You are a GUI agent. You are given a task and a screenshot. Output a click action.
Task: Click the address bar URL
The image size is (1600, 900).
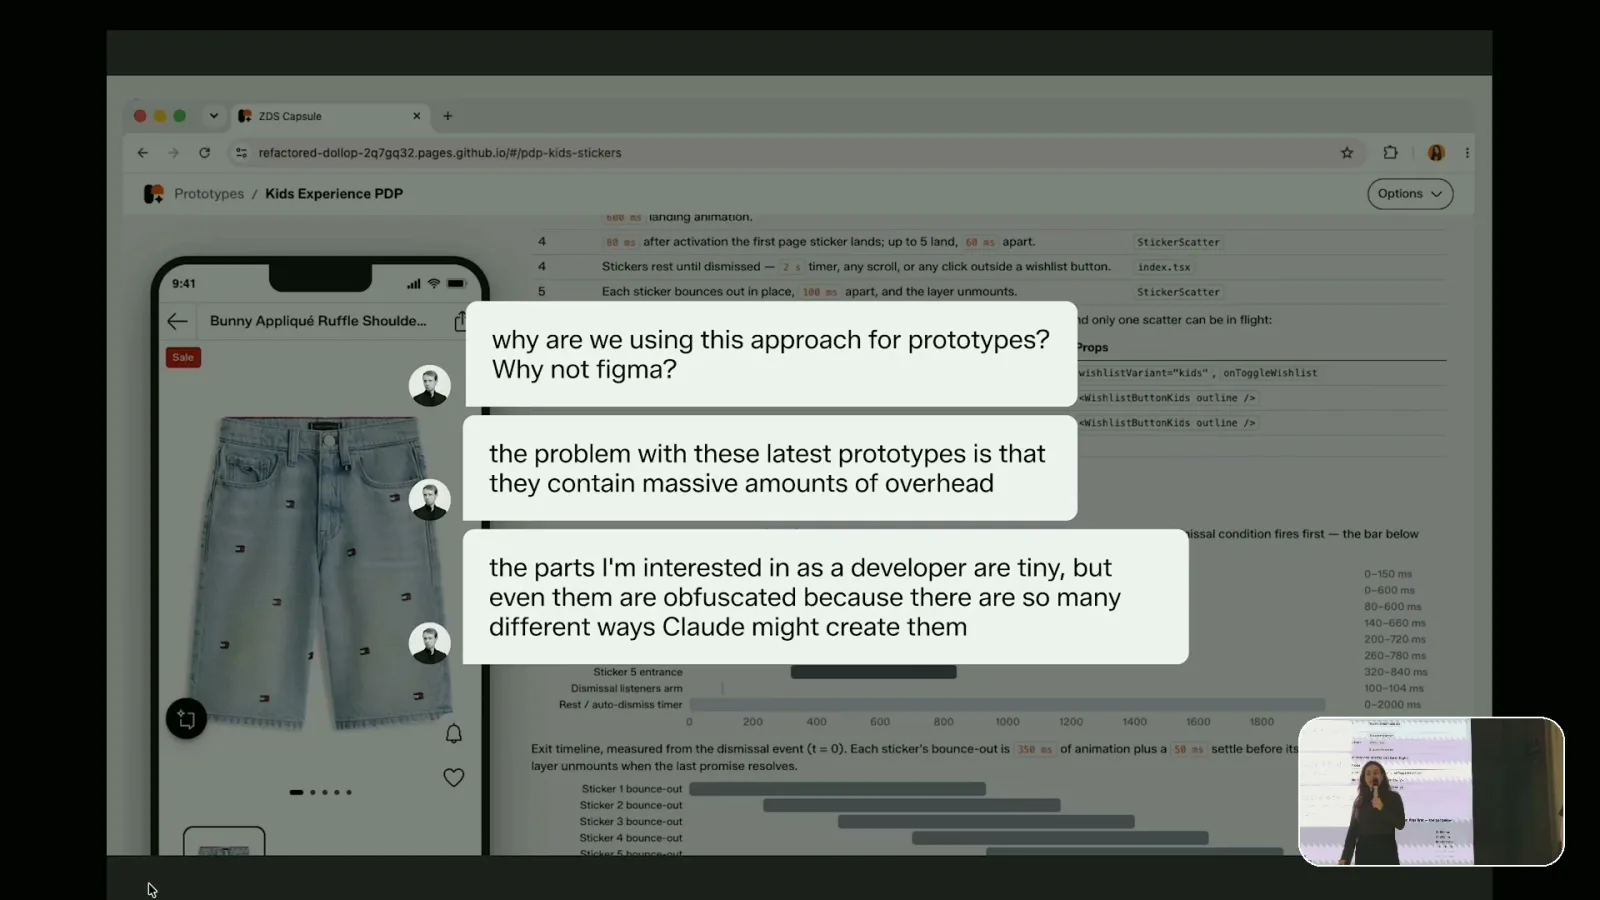click(x=440, y=153)
